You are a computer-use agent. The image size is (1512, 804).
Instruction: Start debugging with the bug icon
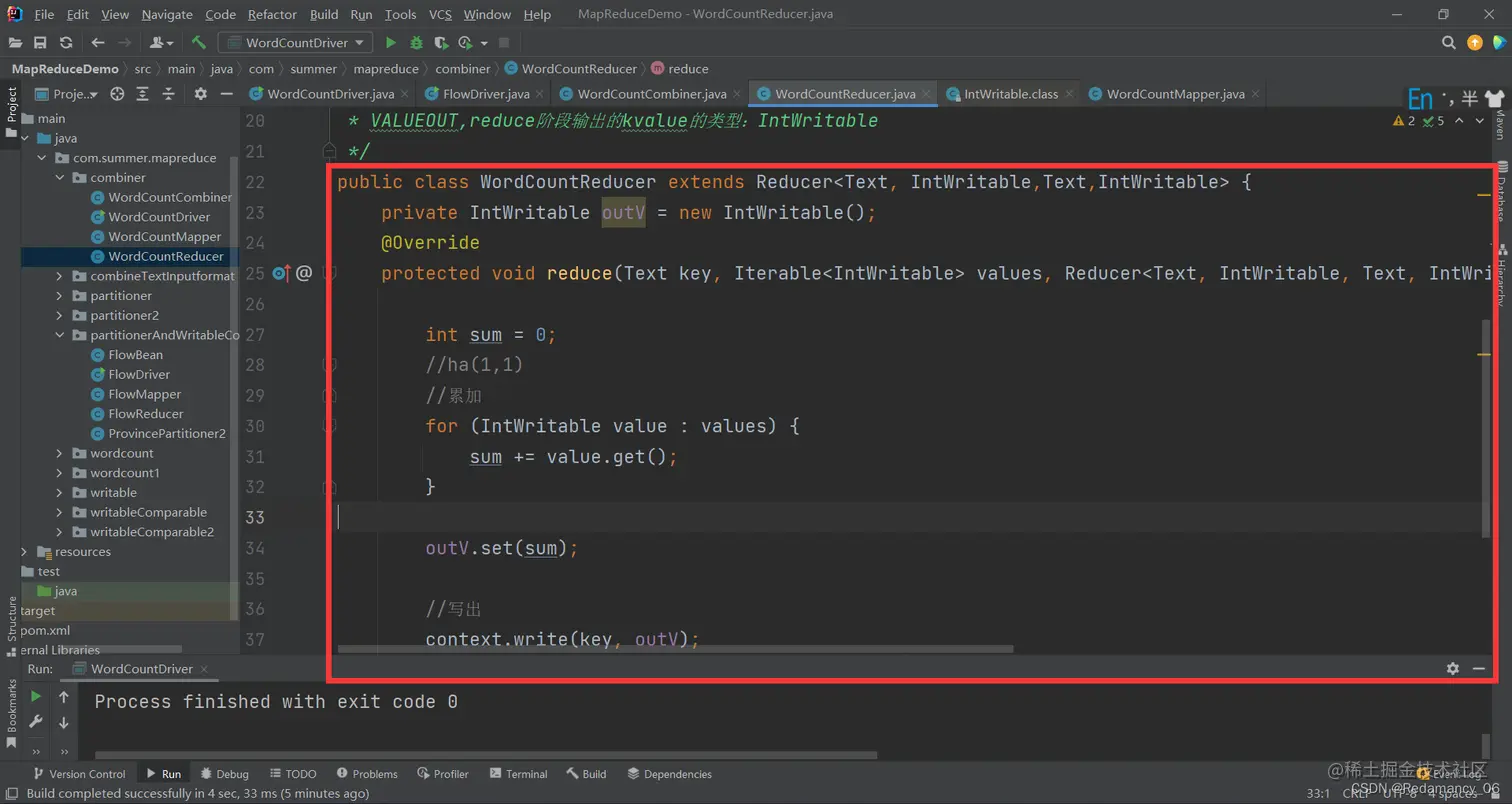(416, 43)
